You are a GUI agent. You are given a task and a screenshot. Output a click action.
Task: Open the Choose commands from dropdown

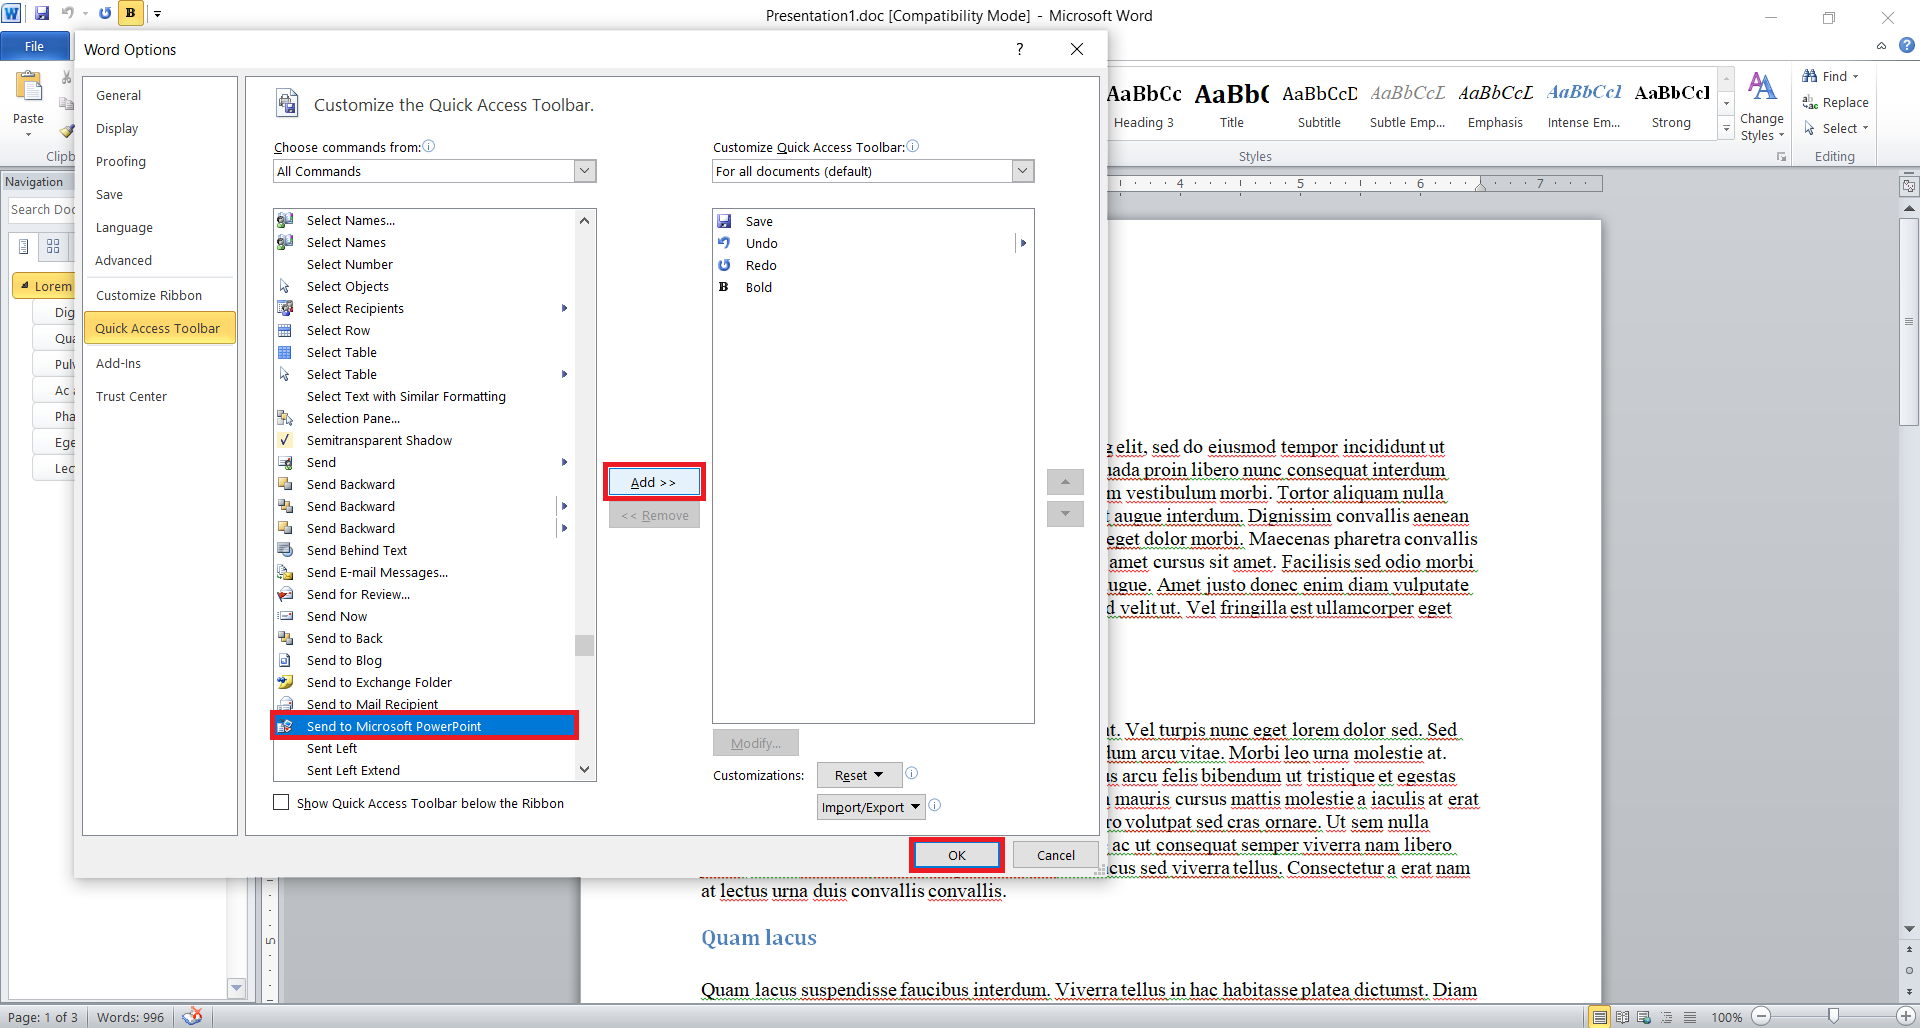(x=585, y=171)
